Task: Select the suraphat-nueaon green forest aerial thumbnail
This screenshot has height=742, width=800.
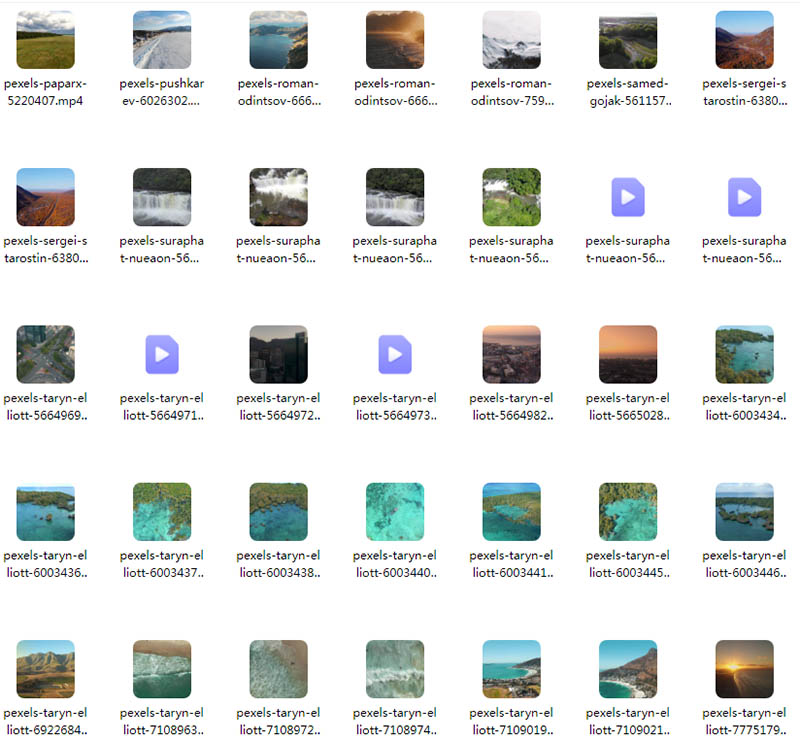Action: pos(511,197)
